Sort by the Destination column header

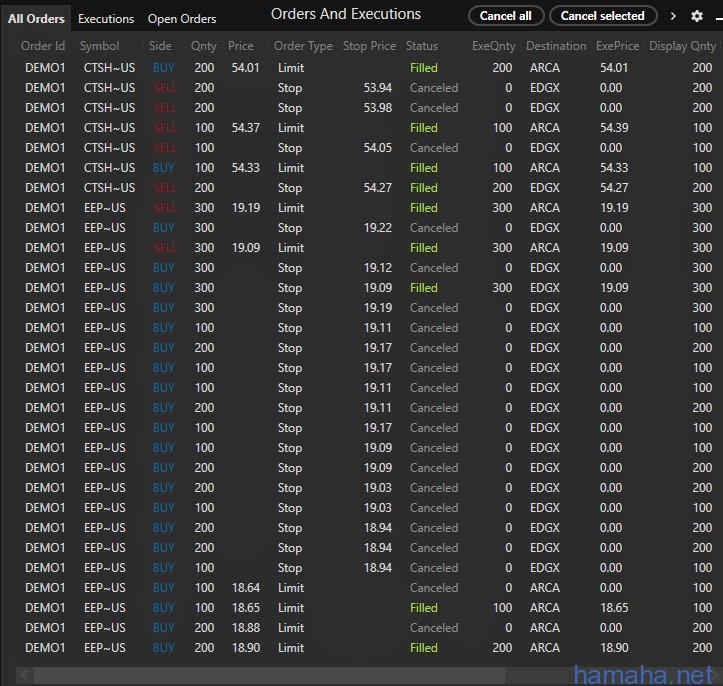tap(556, 46)
